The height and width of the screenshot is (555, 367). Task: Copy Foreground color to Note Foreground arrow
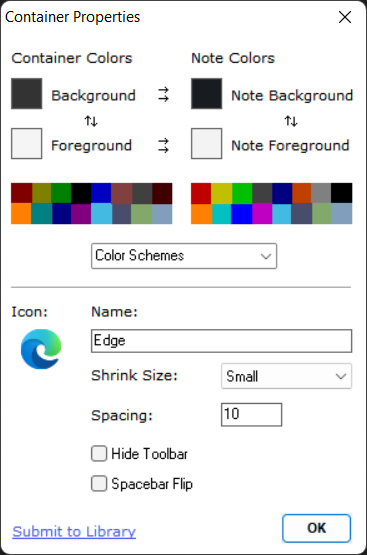163,145
